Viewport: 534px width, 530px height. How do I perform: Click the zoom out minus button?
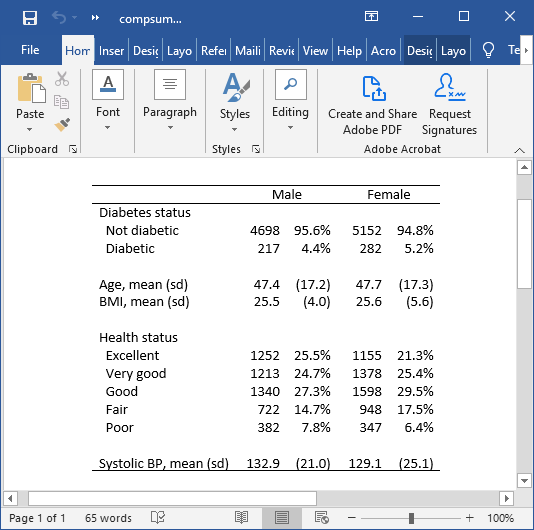352,518
